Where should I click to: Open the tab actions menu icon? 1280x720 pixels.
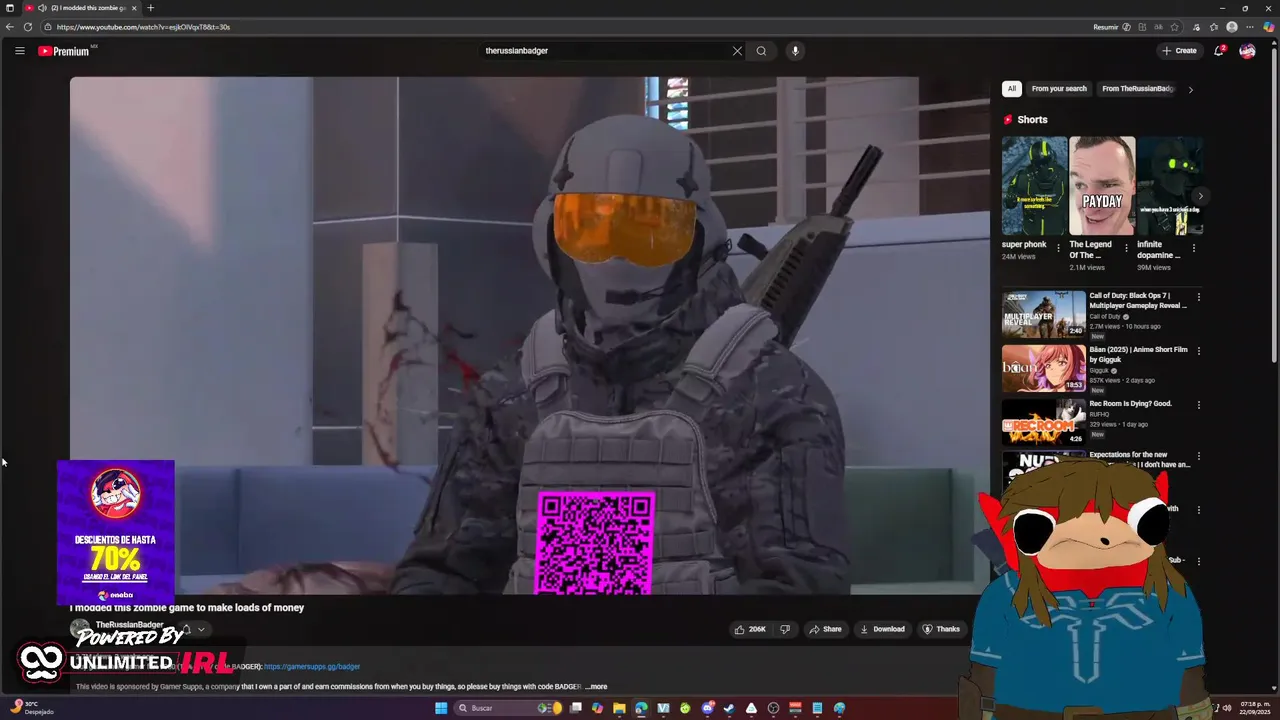click(10, 8)
